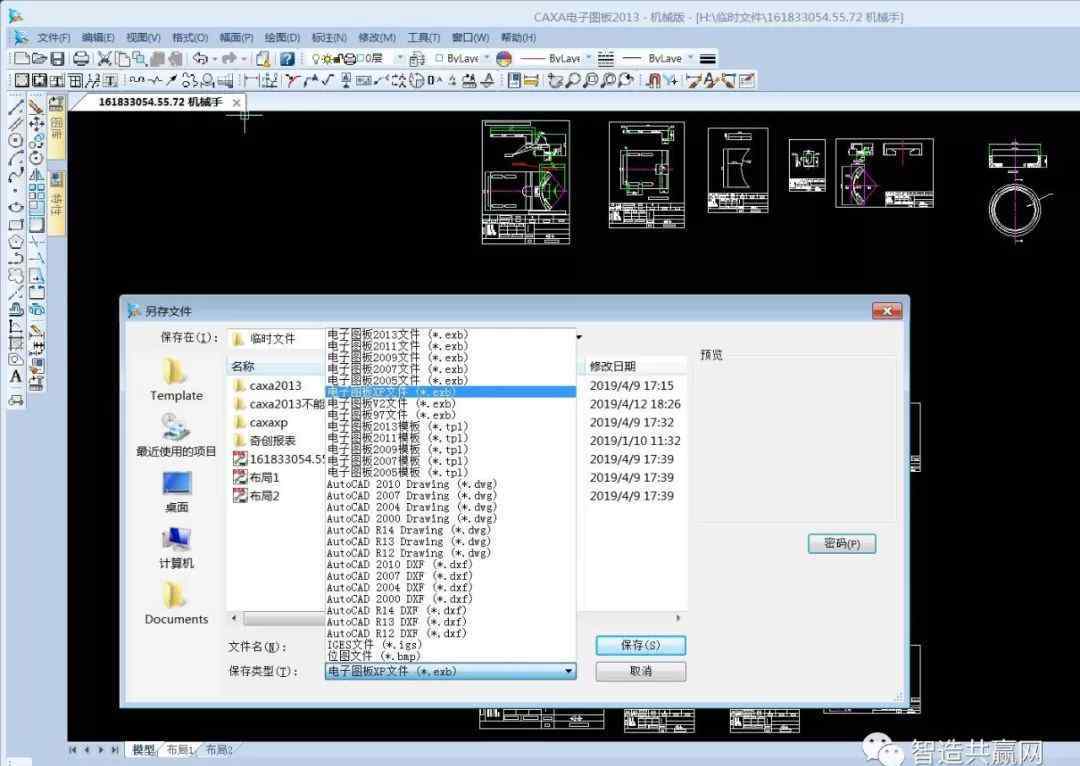Screen dimensions: 1080x766
Task: Select the Polygon drawing tool
Action: 16,242
